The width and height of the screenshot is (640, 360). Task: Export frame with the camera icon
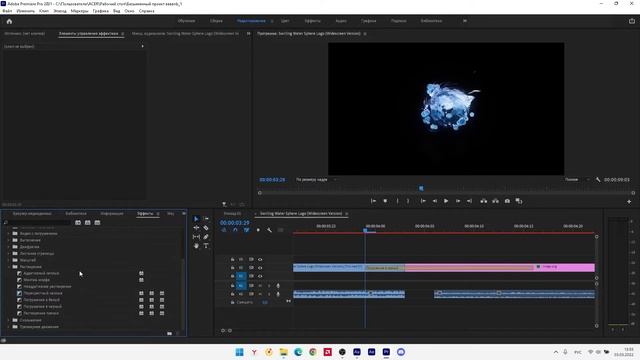(507, 201)
